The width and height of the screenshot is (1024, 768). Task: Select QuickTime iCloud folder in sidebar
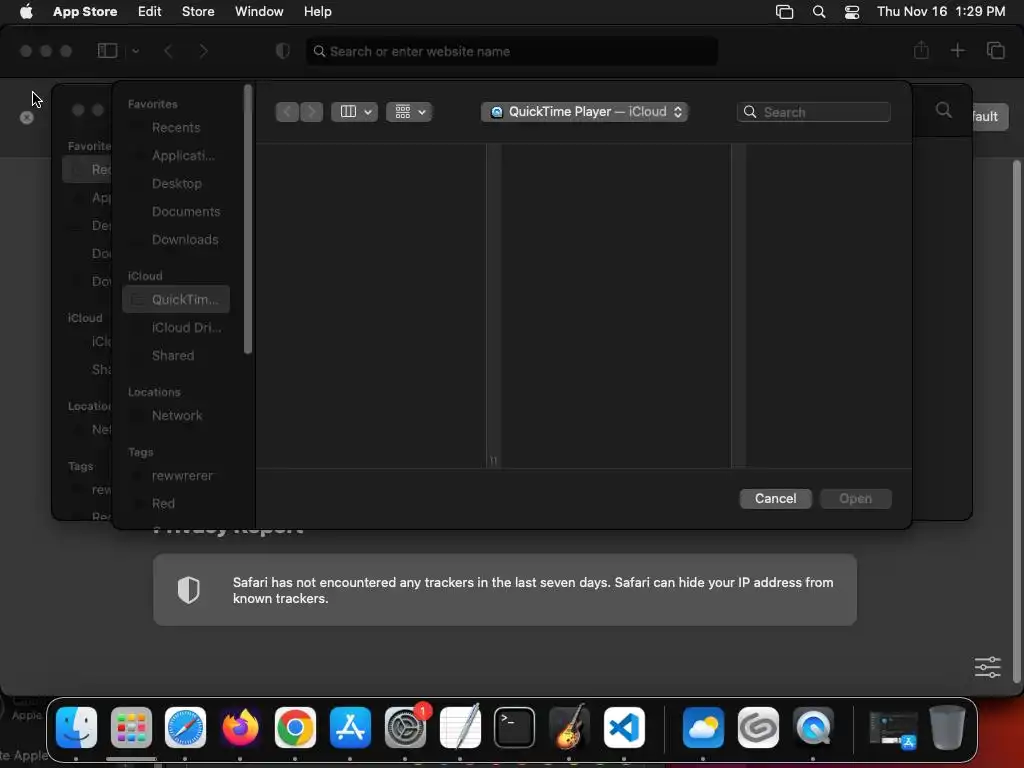(176, 299)
